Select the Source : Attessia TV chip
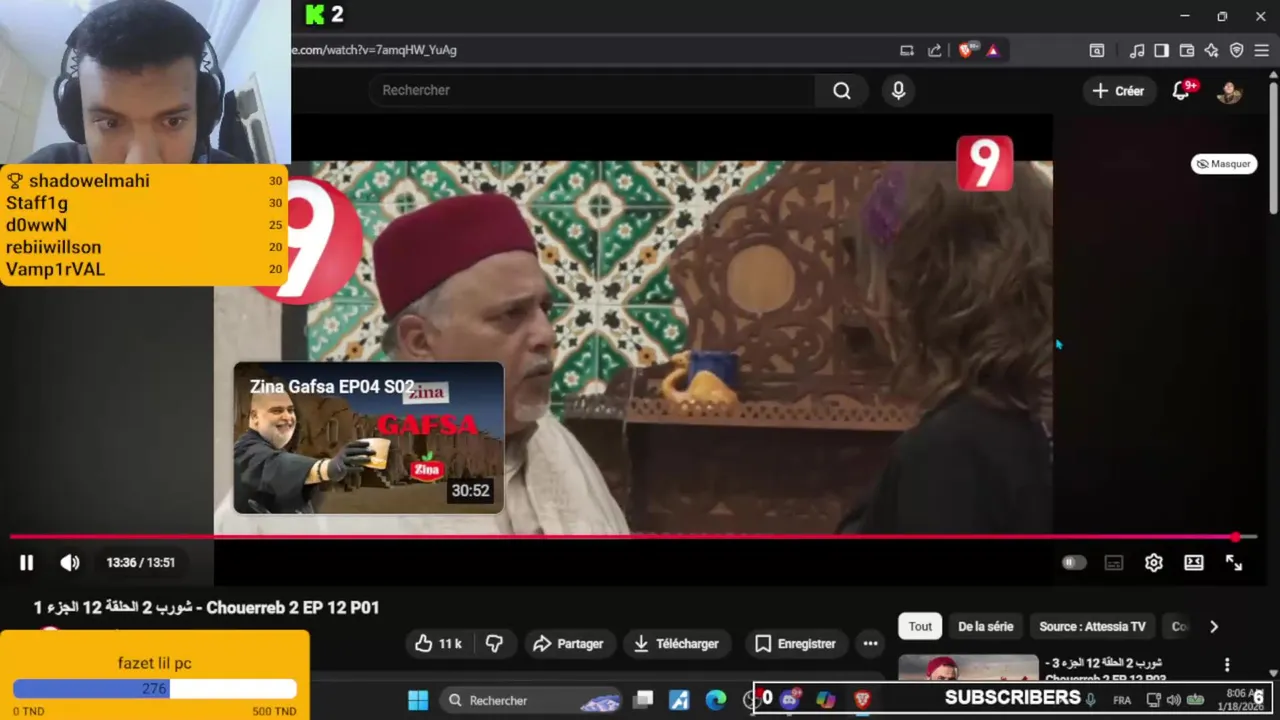This screenshot has height=720, width=1280. [x=1092, y=627]
